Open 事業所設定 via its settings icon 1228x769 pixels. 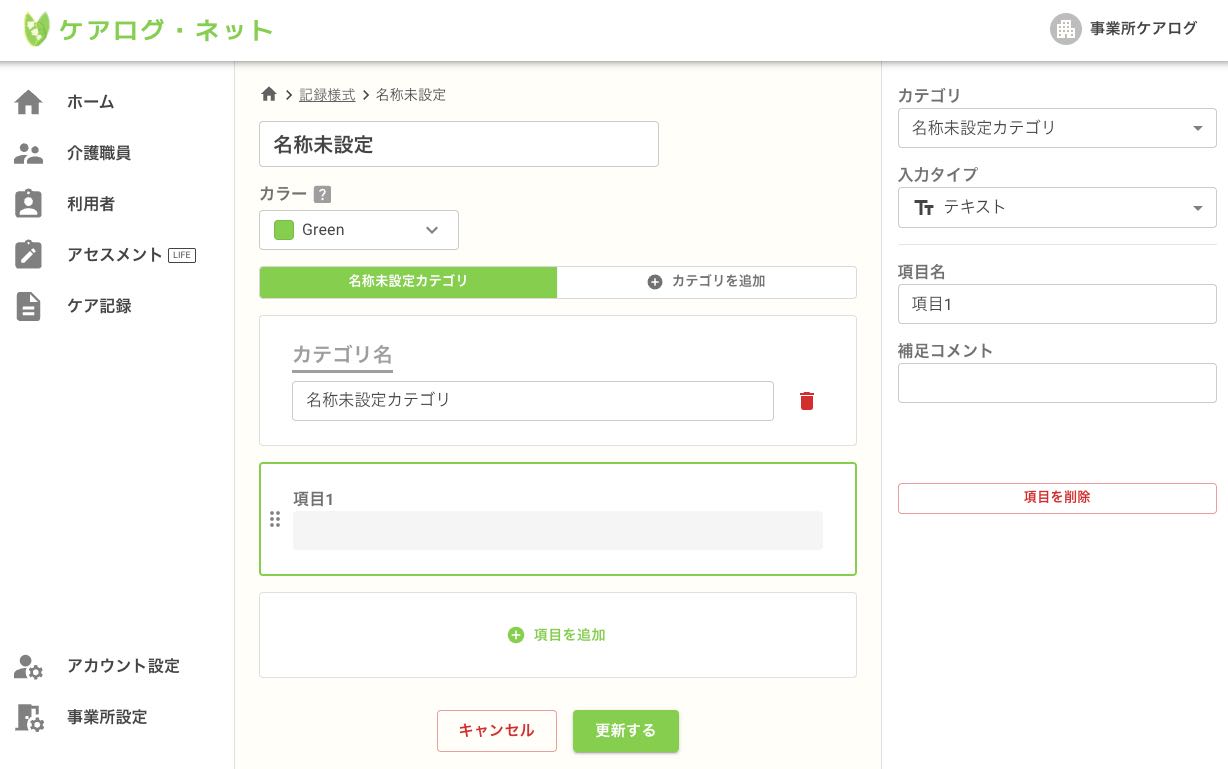coord(29,717)
